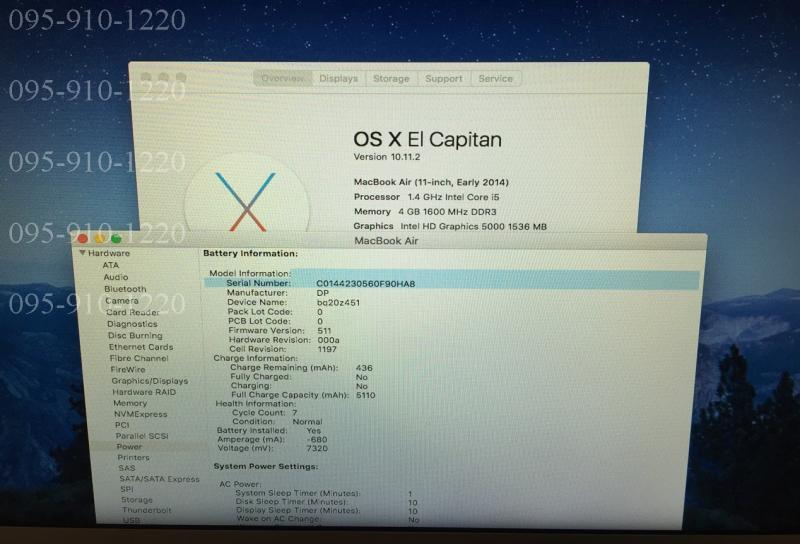Click the Processor 1.4 GHz Intel Core i5 line
Image resolution: width=800 pixels, height=544 pixels.
[x=427, y=197]
